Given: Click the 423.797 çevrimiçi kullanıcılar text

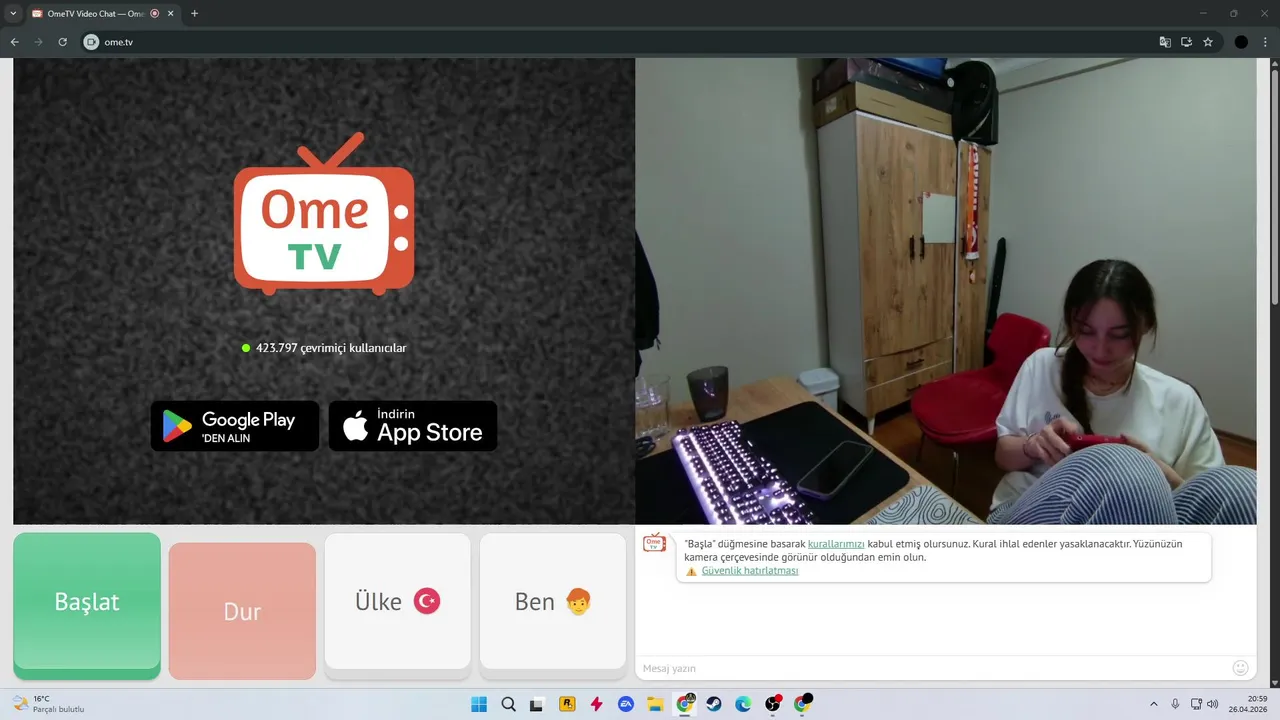Looking at the screenshot, I should click(x=331, y=348).
